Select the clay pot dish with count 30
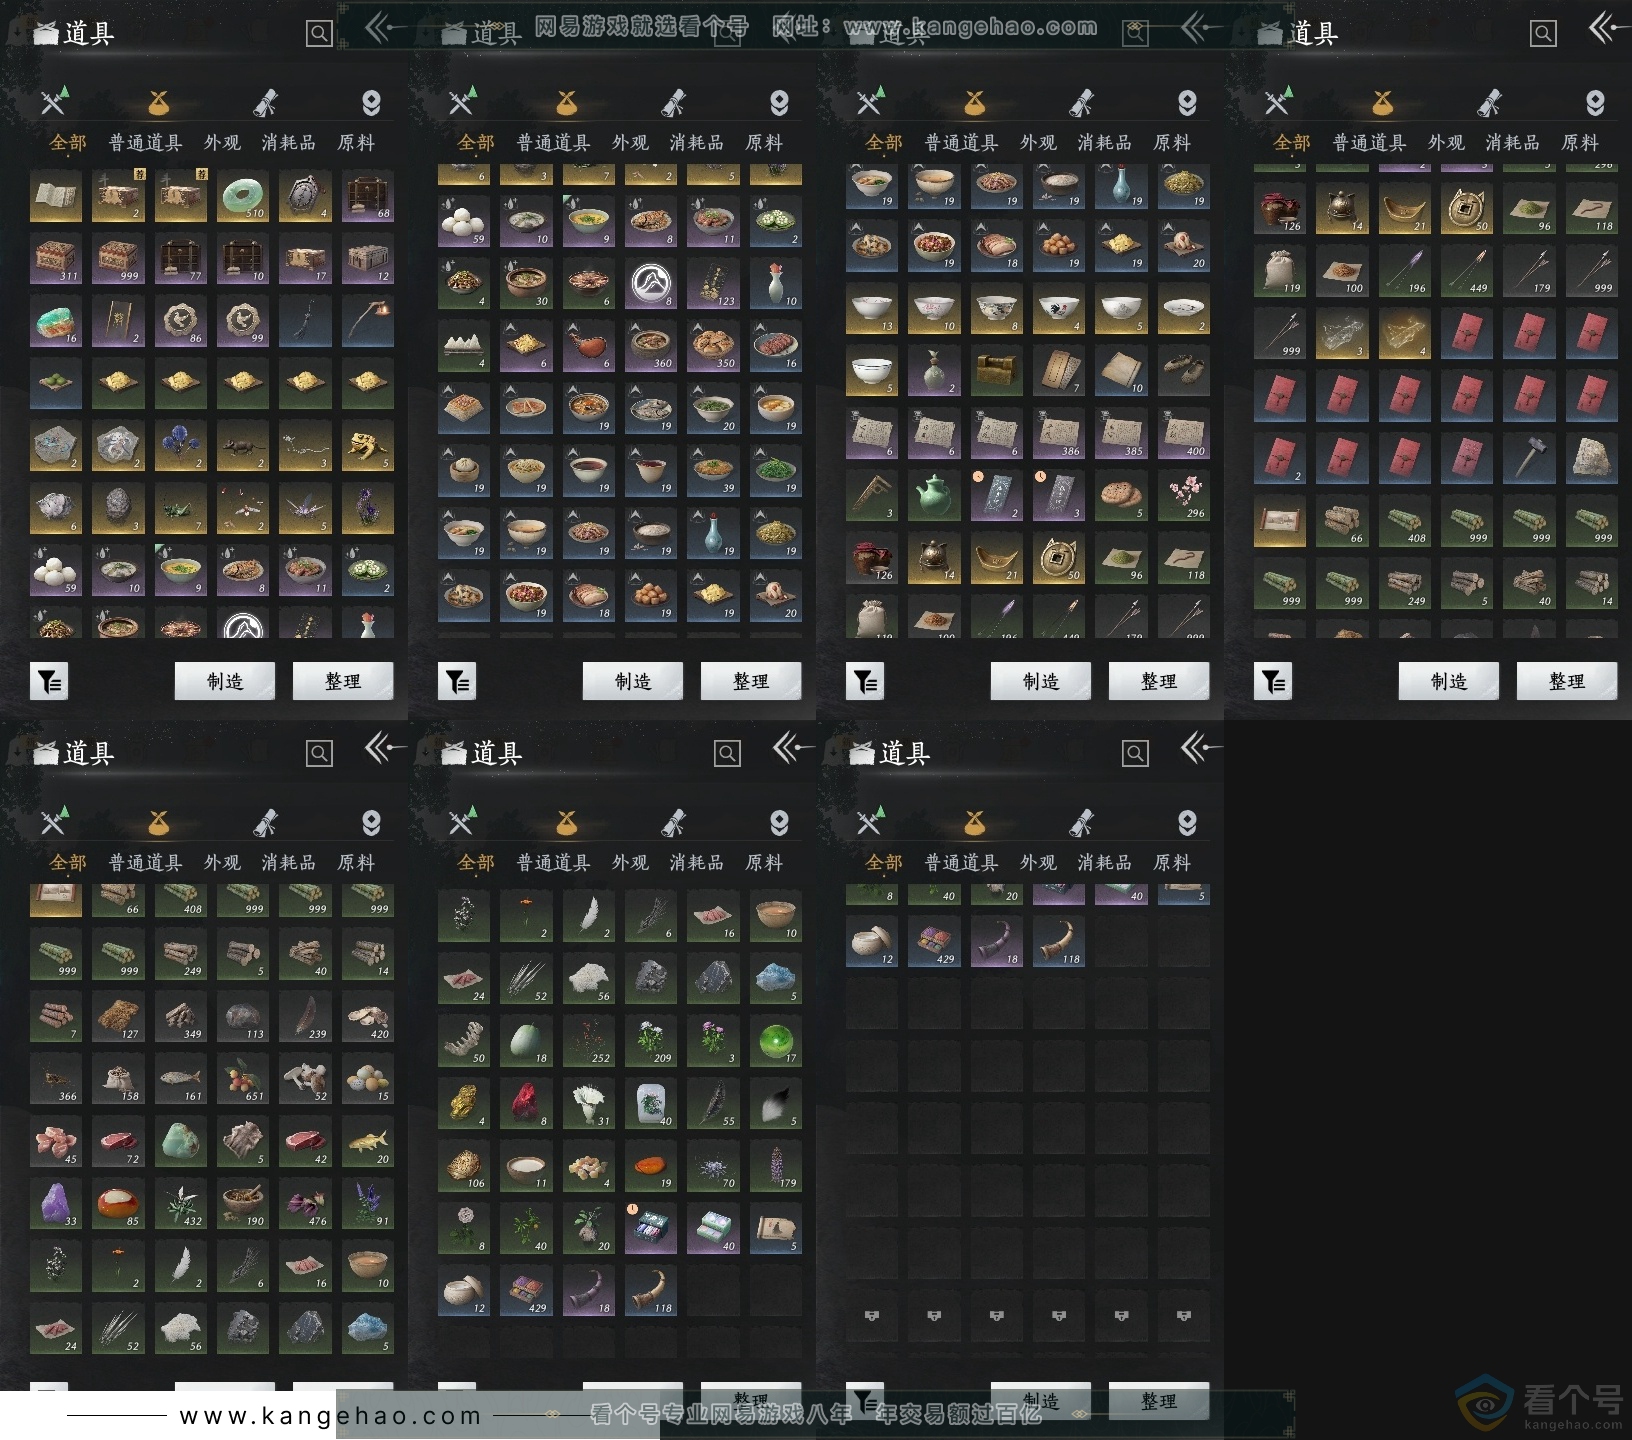The width and height of the screenshot is (1632, 1440). coord(526,284)
